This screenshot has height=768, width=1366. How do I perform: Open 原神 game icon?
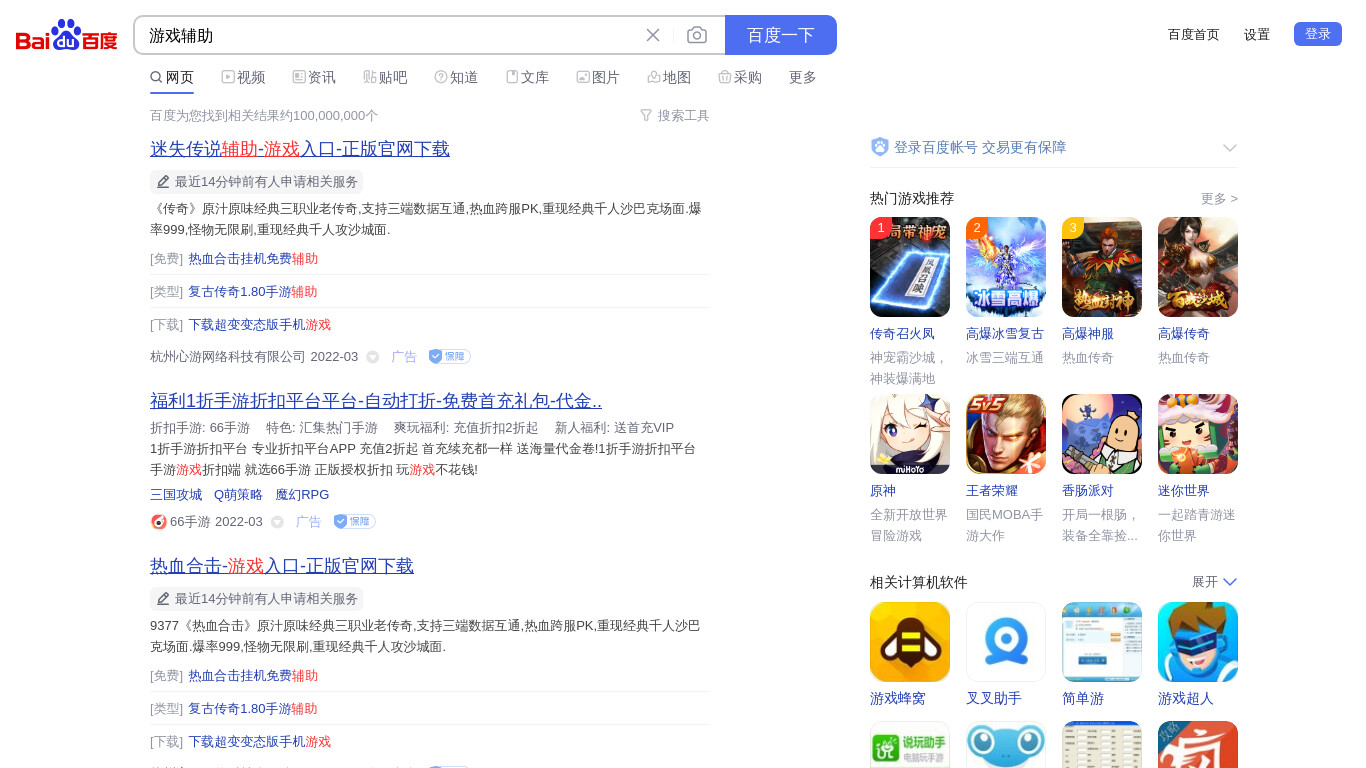(x=910, y=434)
